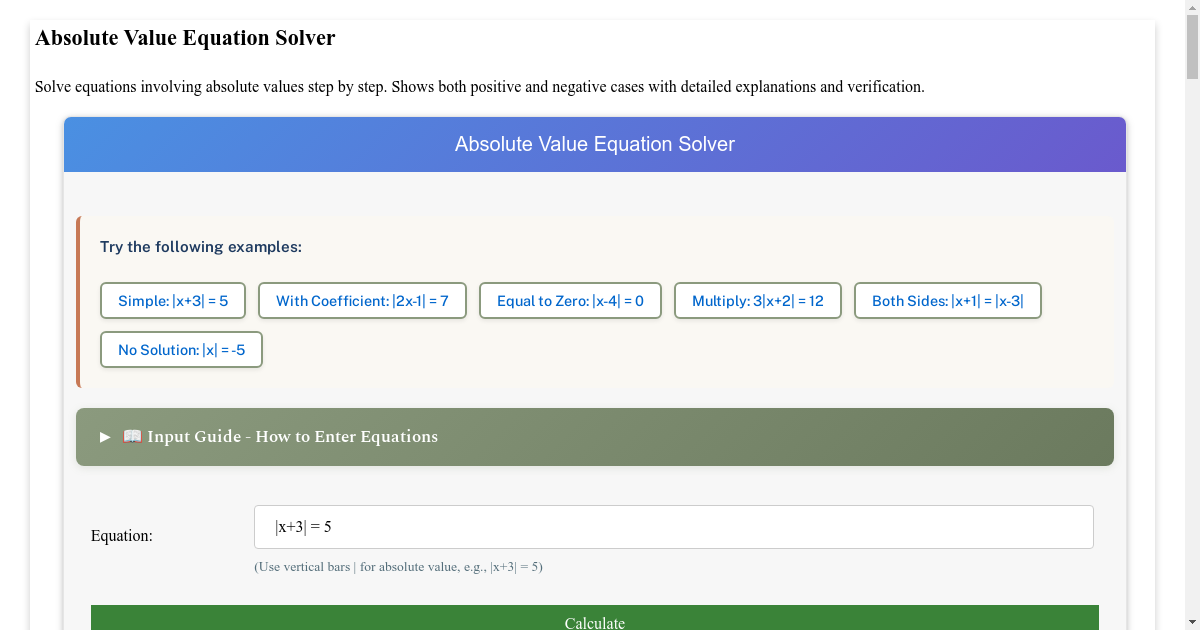
Task: Click inside the Equation input field
Action: tap(674, 526)
